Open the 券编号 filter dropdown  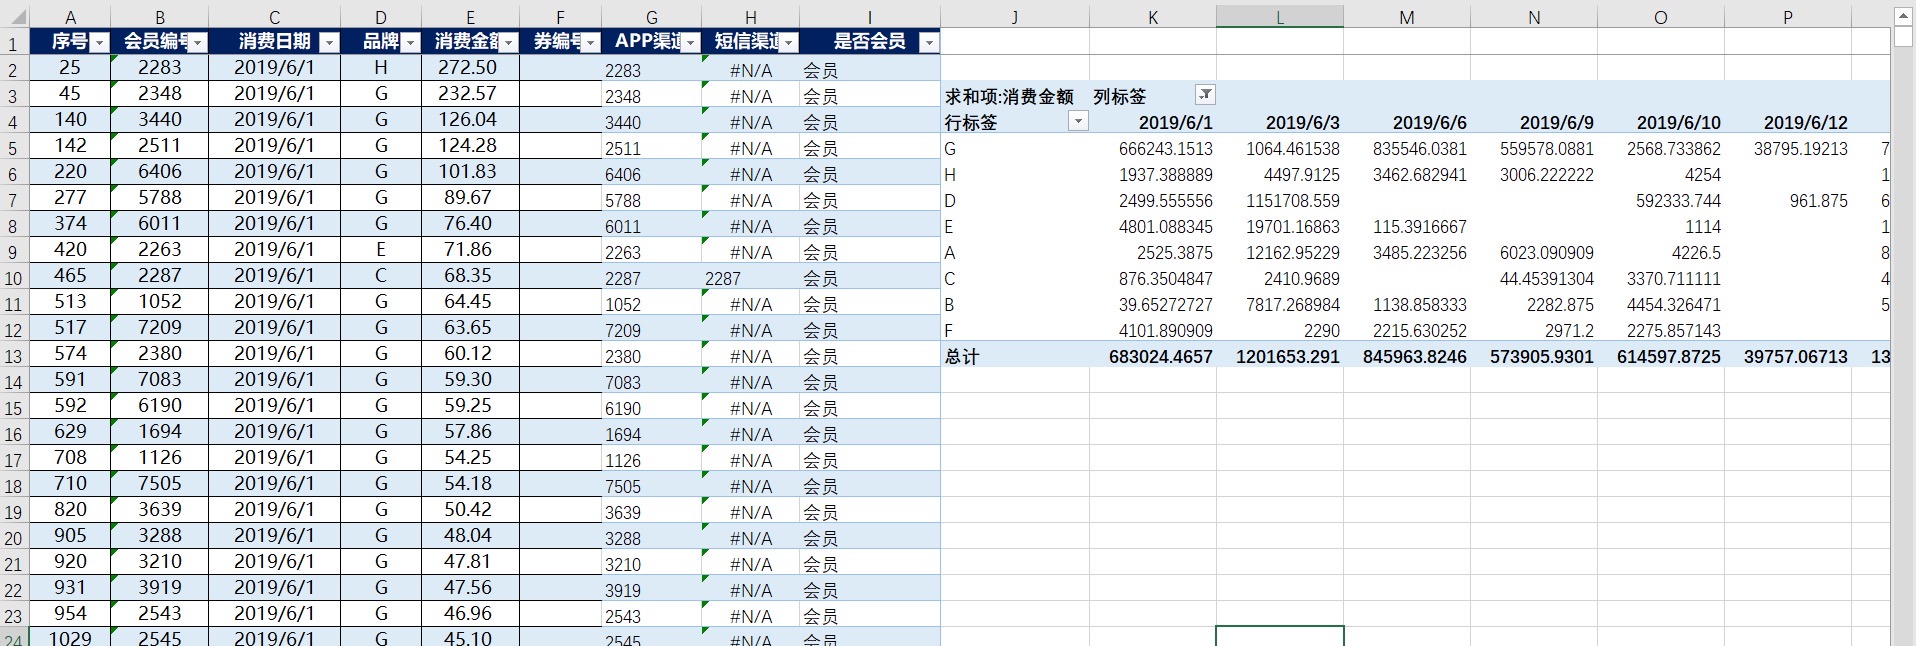pos(590,42)
